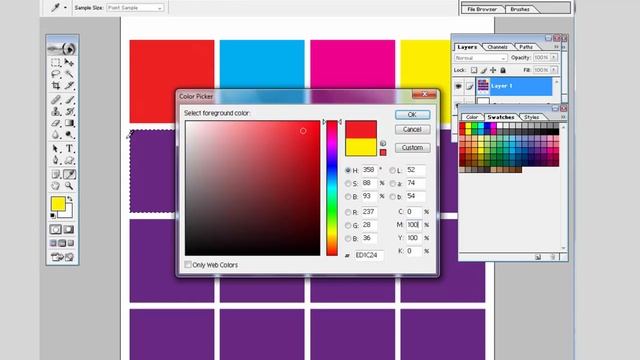Image resolution: width=640 pixels, height=360 pixels.
Task: Open the Sample Size dropdown
Action: click(135, 8)
